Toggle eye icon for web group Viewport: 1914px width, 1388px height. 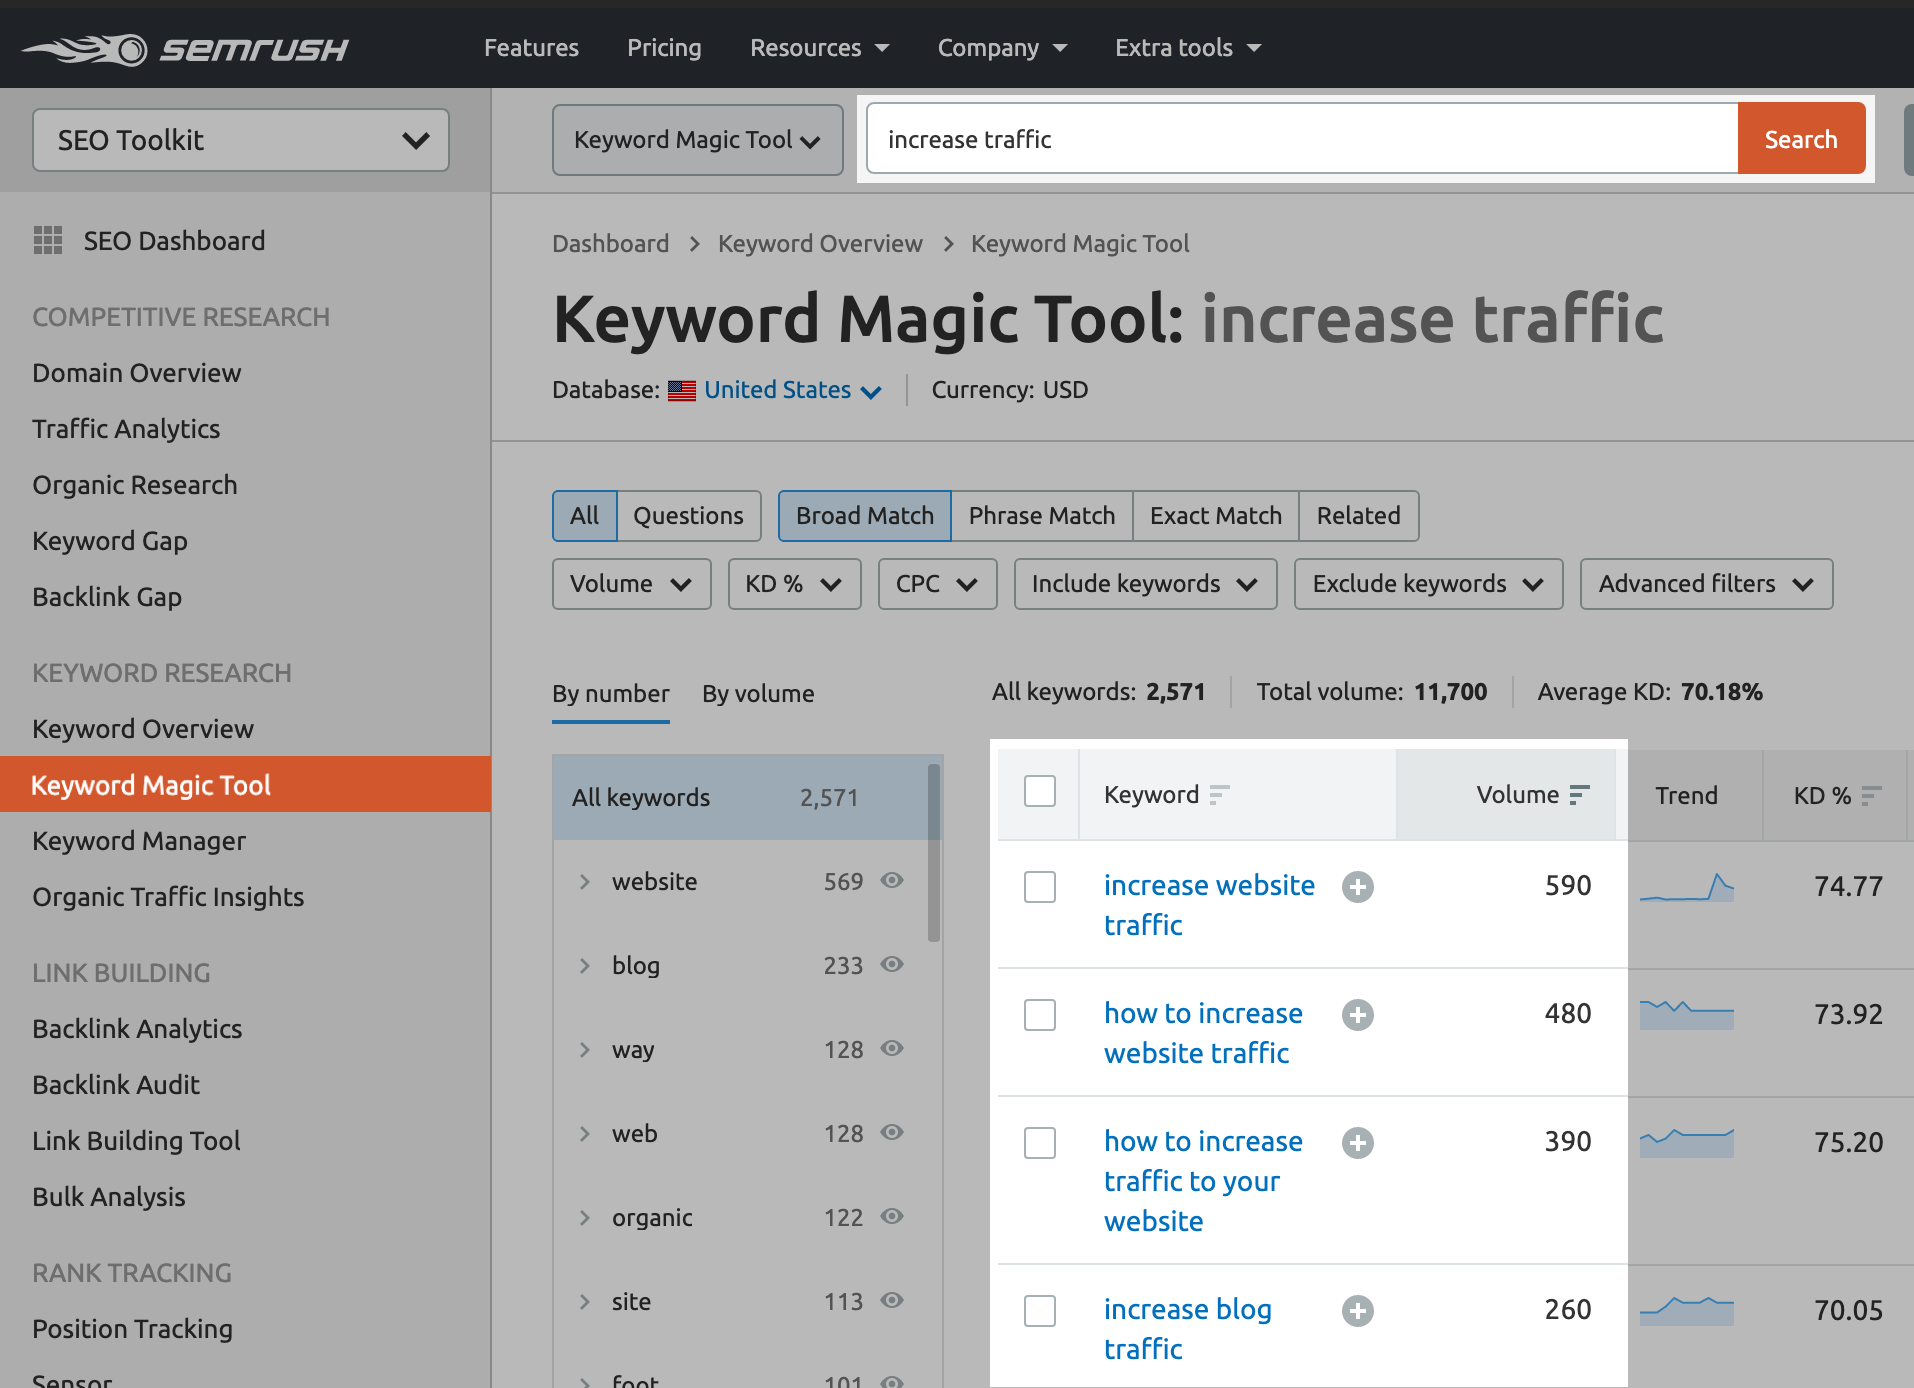[892, 1132]
